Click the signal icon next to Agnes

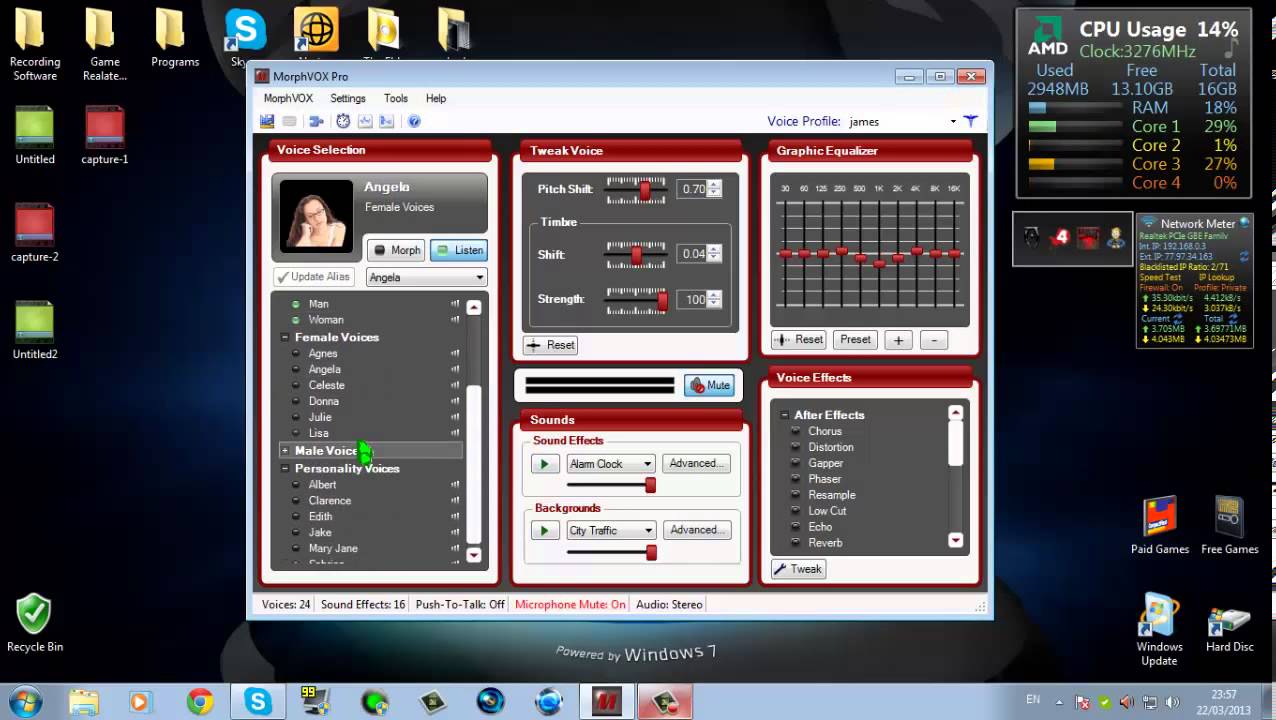(x=455, y=353)
